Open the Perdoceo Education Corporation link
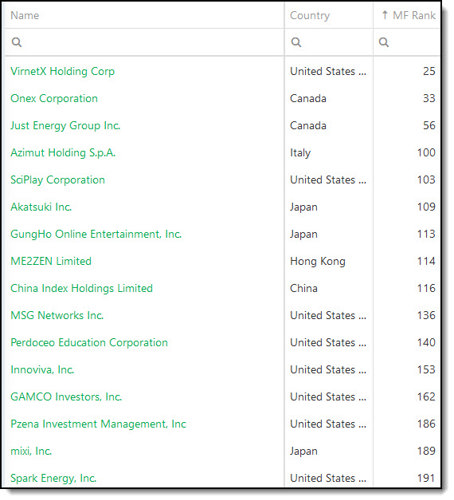This screenshot has height=500, width=454. tap(89, 343)
